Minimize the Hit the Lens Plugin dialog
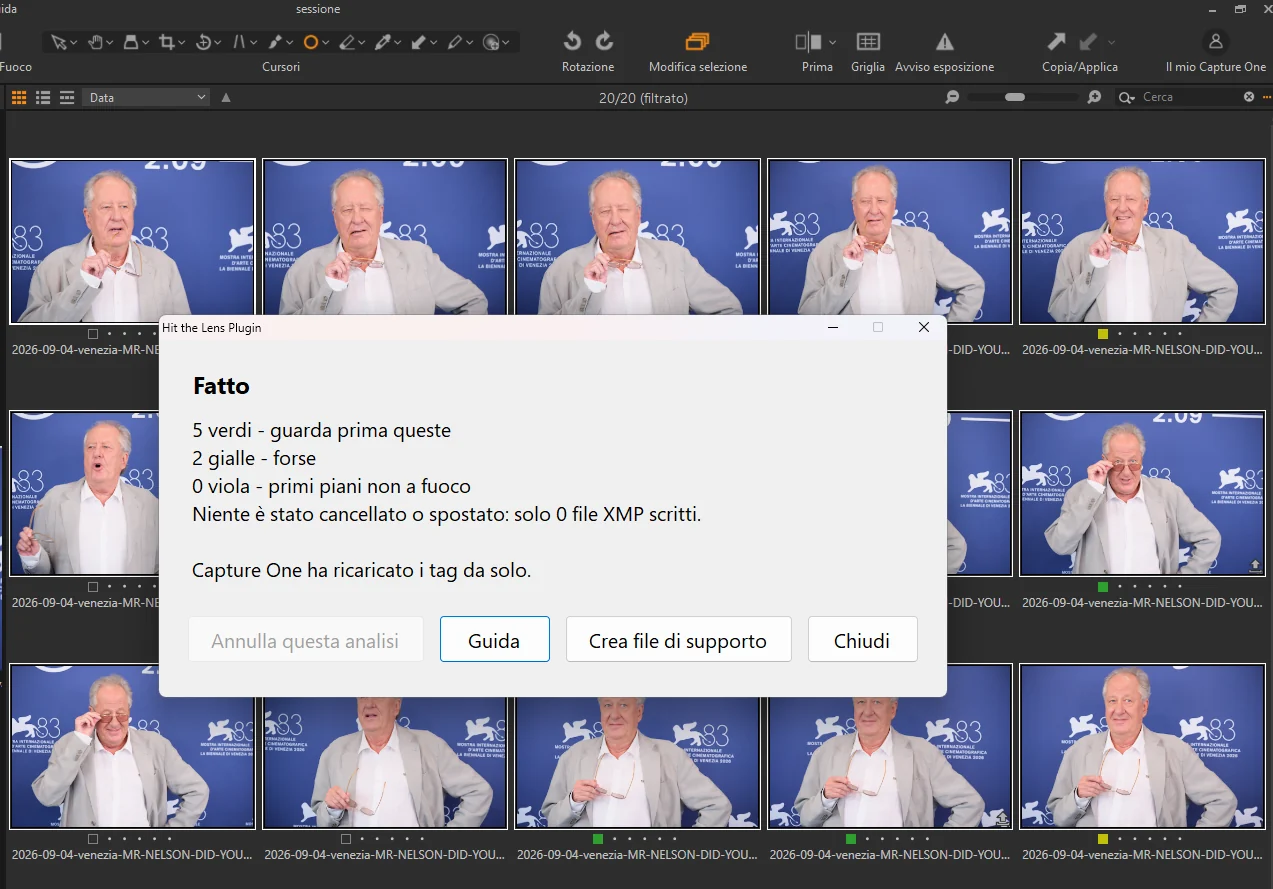 pyautogui.click(x=832, y=327)
